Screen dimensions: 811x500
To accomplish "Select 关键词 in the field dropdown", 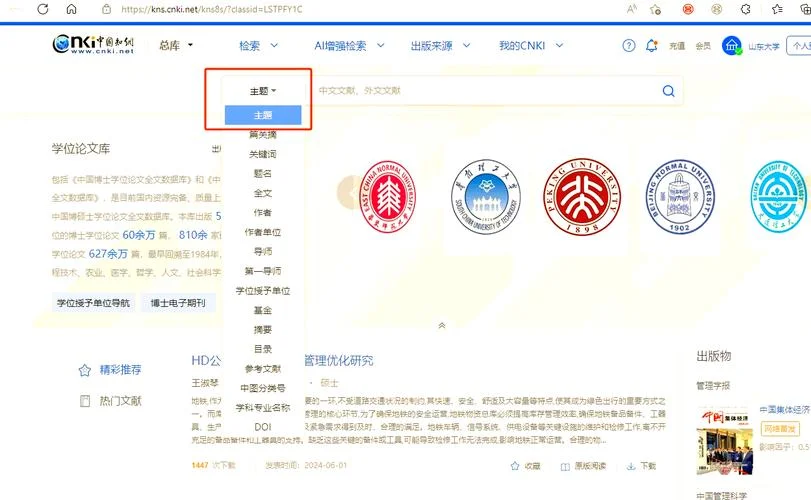I will coord(263,154).
